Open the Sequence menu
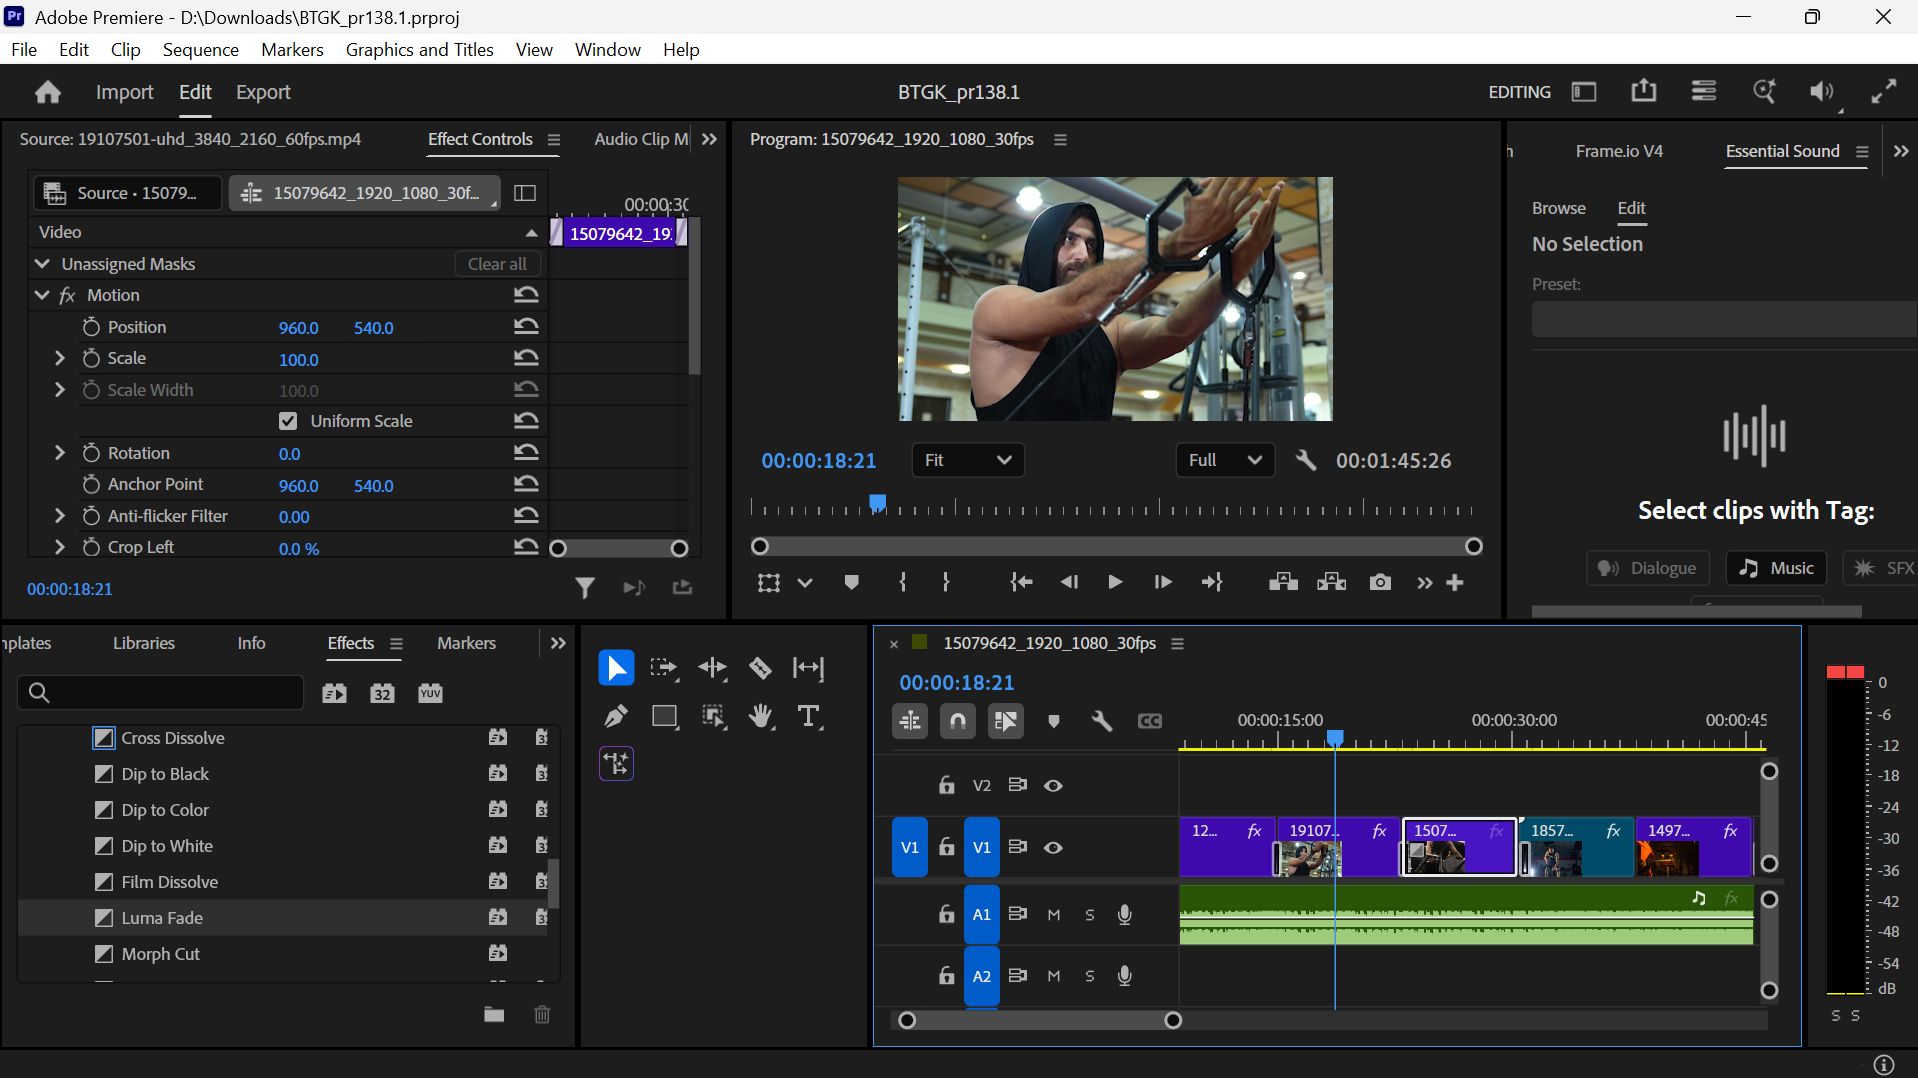Screen dimensions: 1918x1078 [200, 49]
